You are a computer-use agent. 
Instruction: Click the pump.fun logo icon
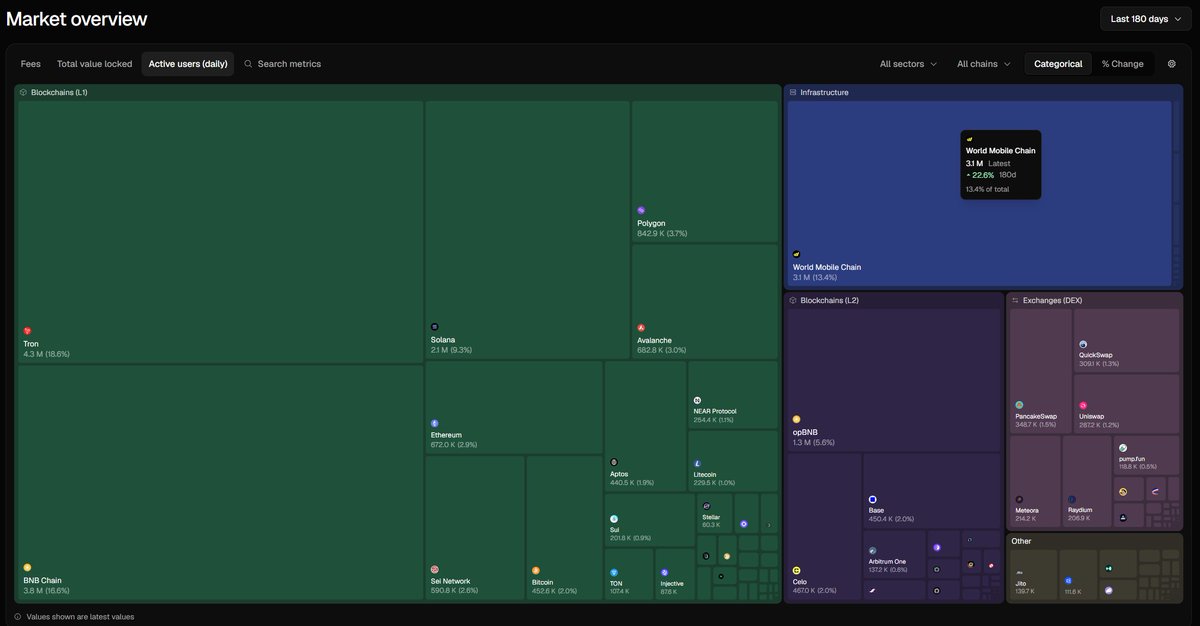pos(1123,448)
